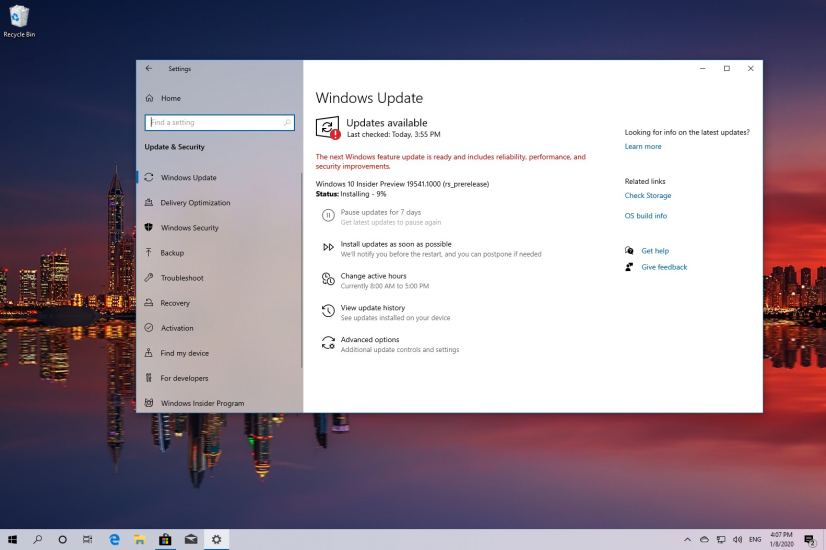Click the Recovery sidebar icon
Image resolution: width=826 pixels, height=550 pixels.
click(149, 302)
